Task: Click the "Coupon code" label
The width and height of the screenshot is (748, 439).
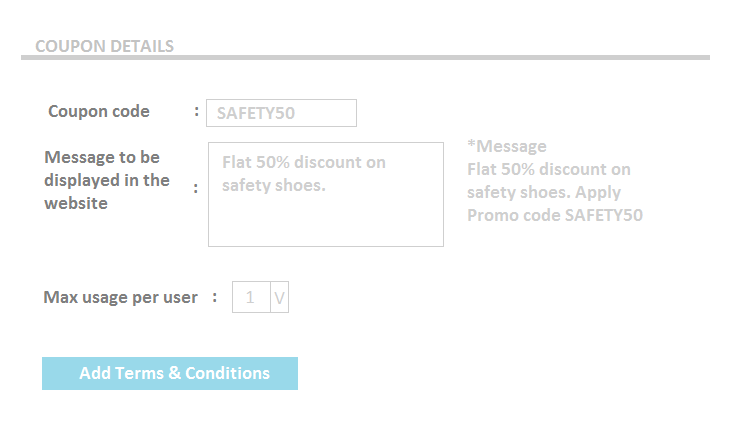Action: (x=99, y=111)
